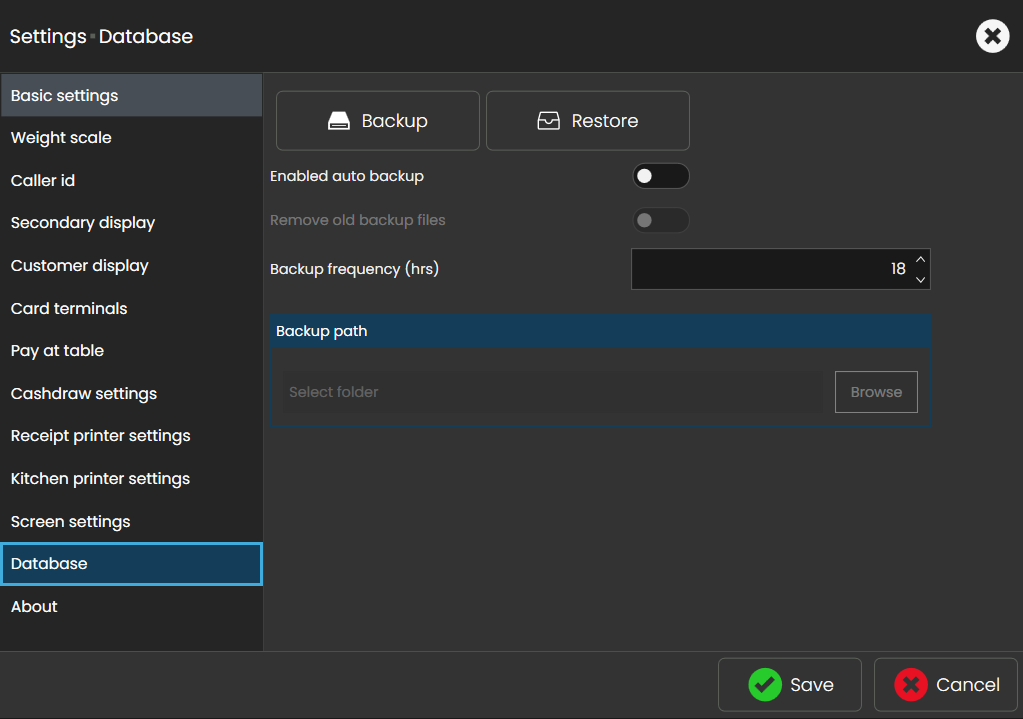Click the green checkmark Save icon
1023x719 pixels.
pyautogui.click(x=765, y=685)
